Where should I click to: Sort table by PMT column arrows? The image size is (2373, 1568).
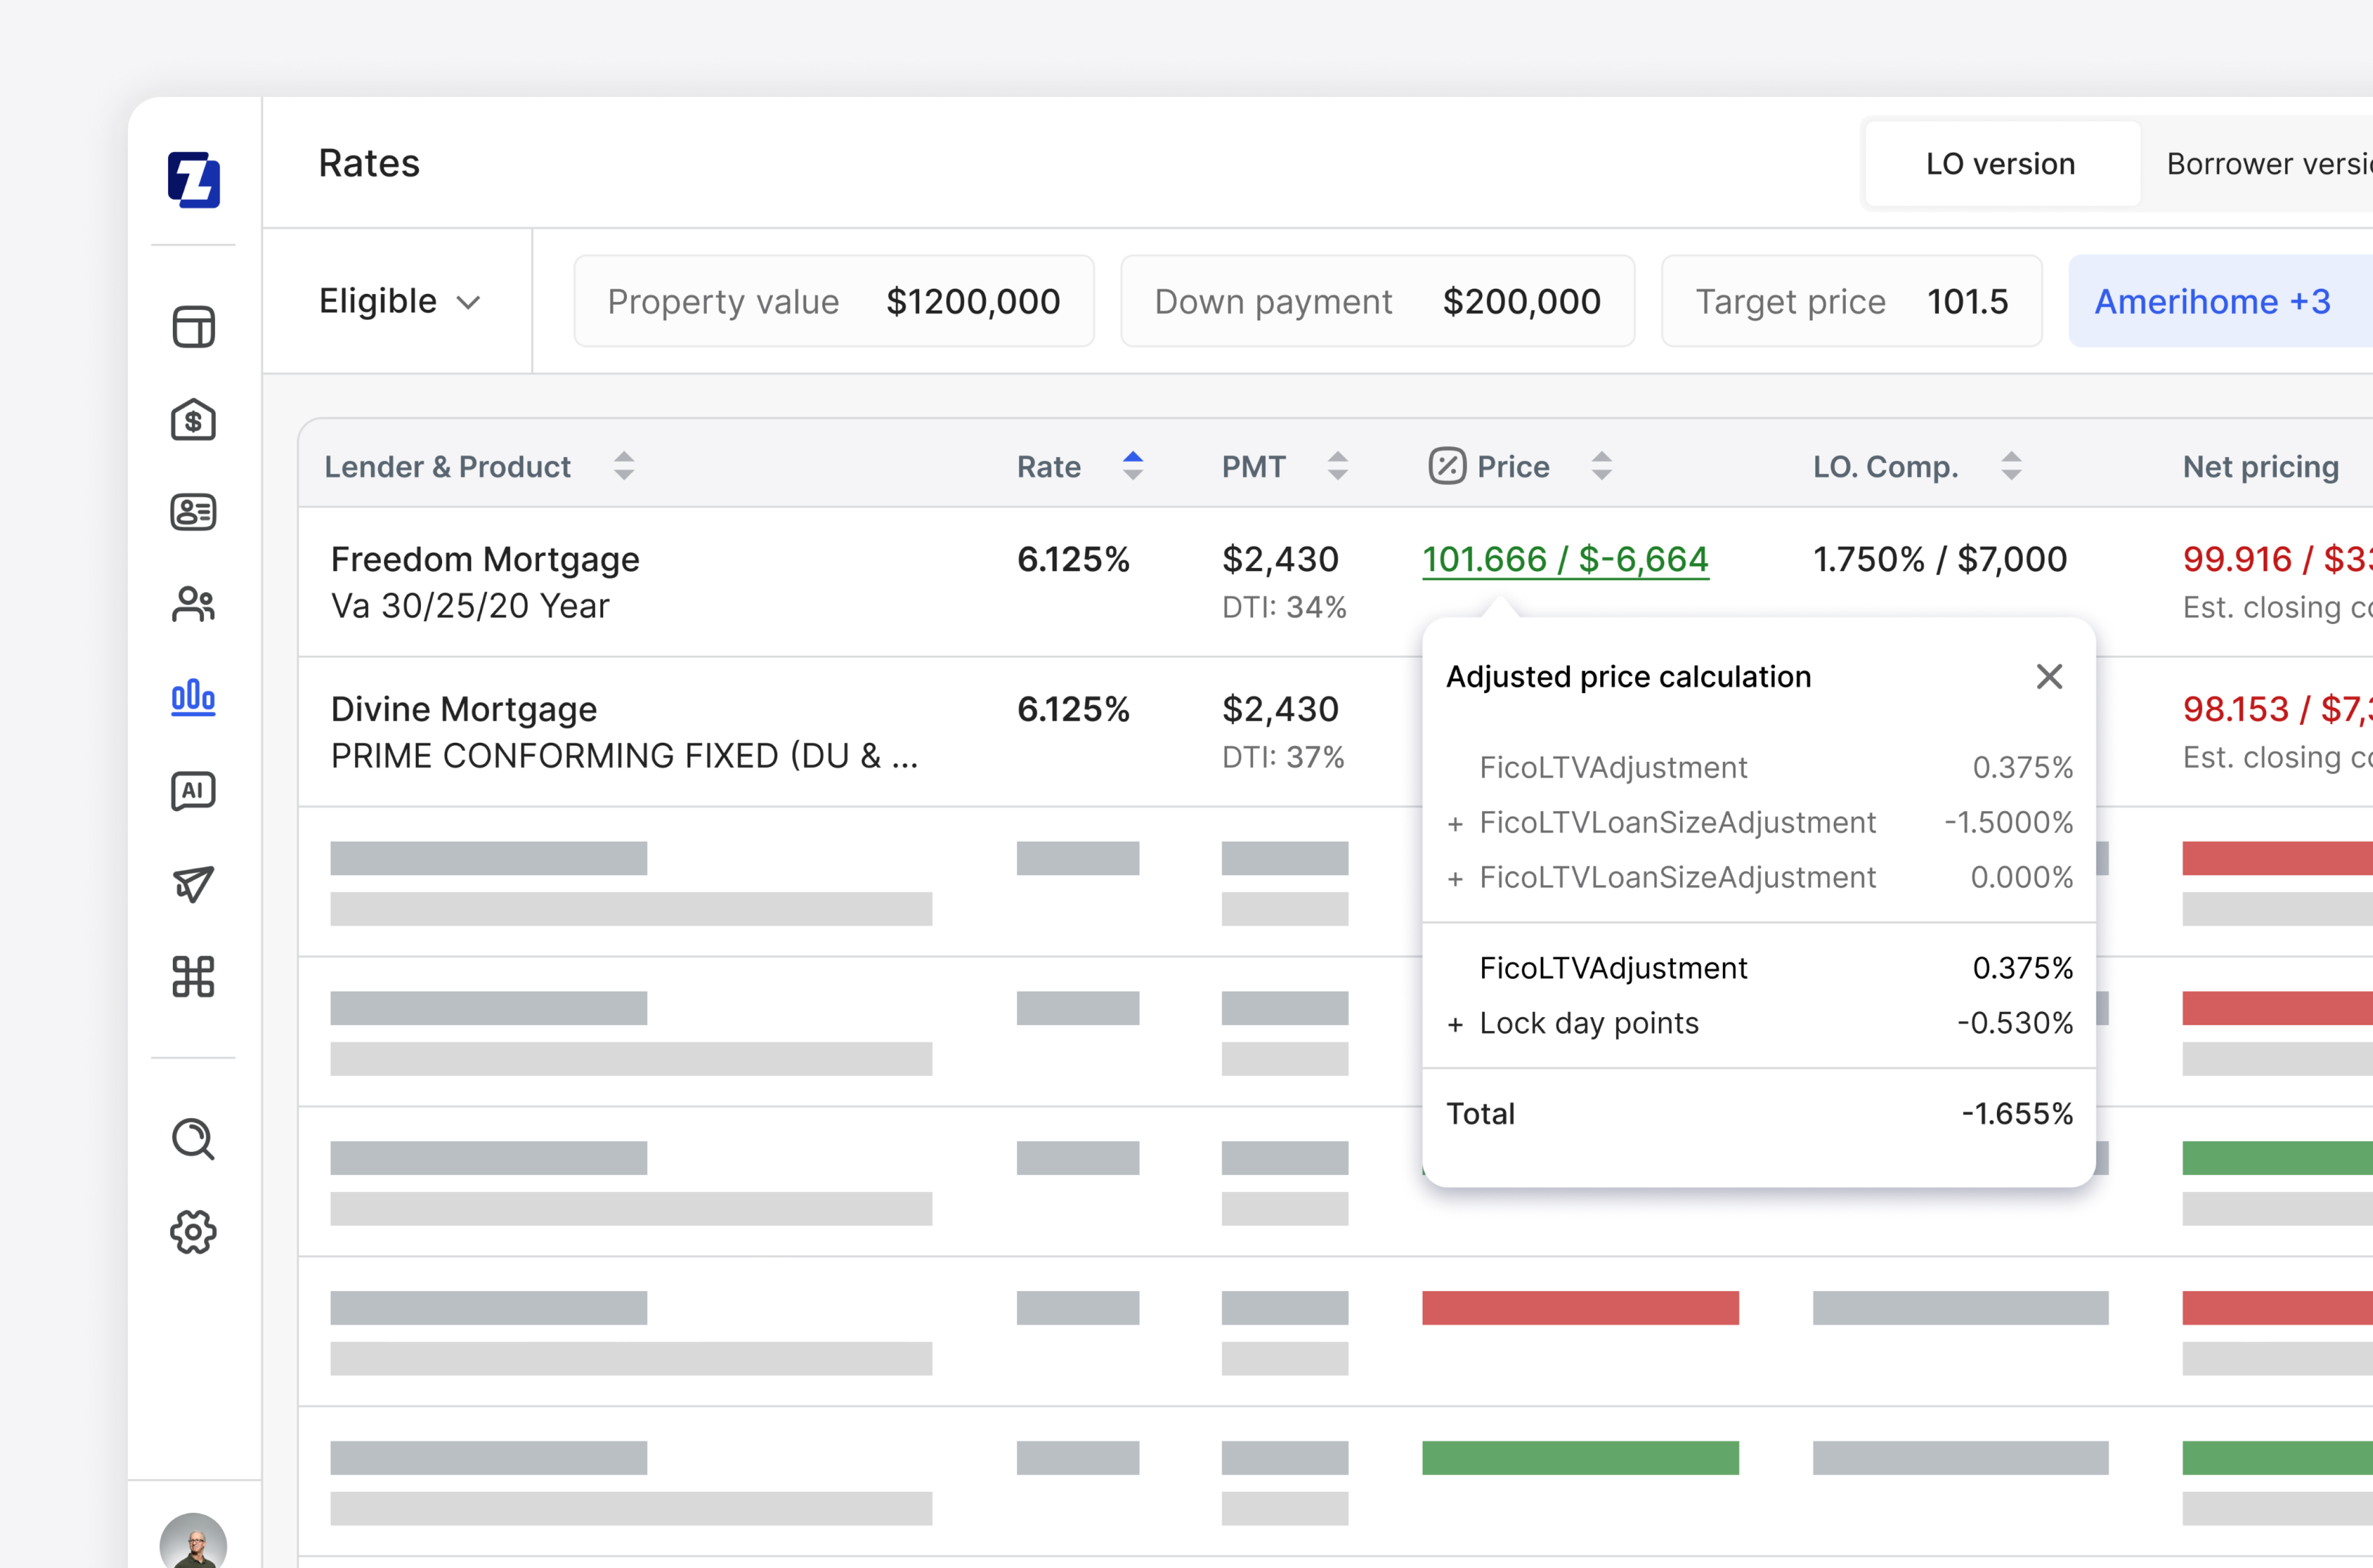click(x=1338, y=466)
